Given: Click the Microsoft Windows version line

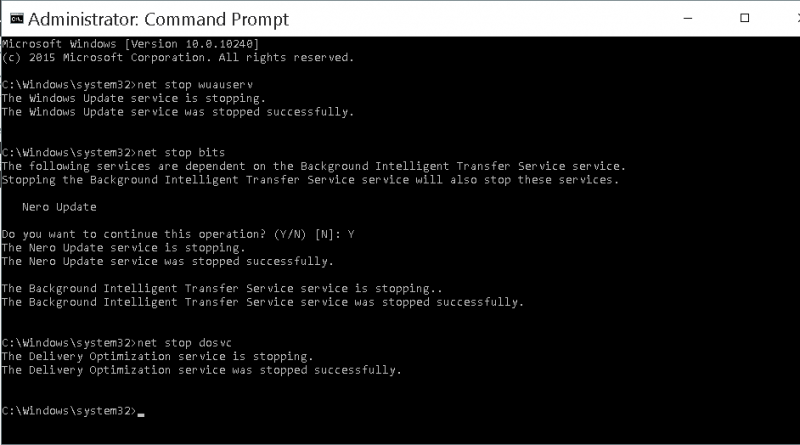Looking at the screenshot, I should point(131,44).
